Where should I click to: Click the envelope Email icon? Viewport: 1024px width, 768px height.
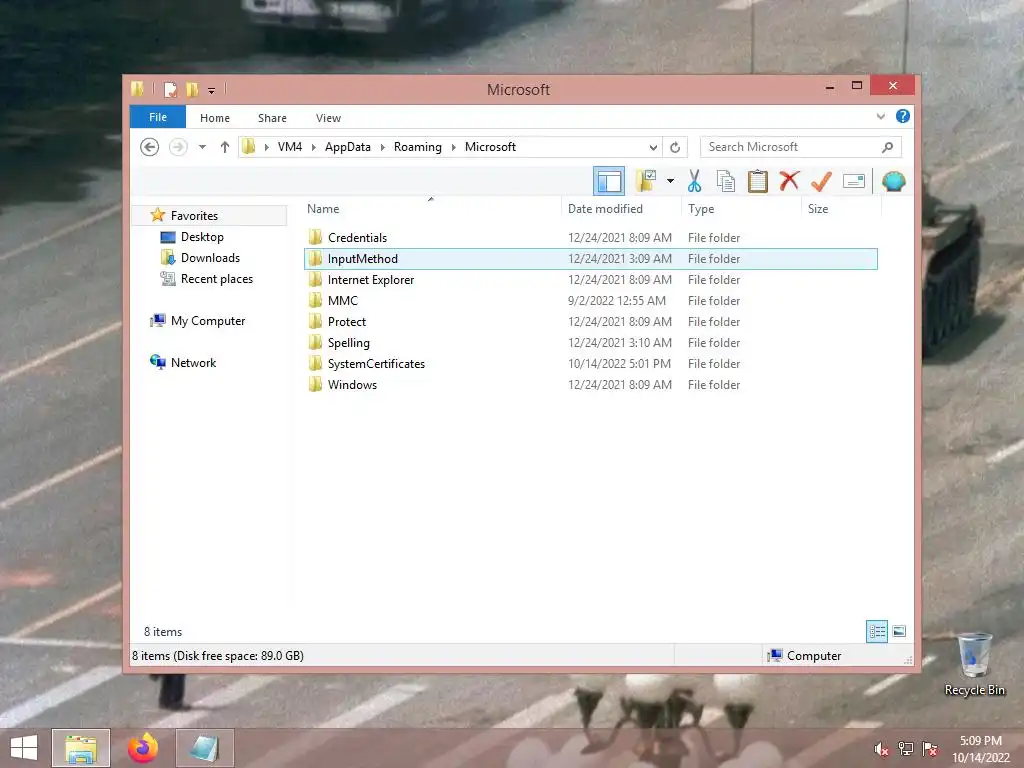[854, 181]
